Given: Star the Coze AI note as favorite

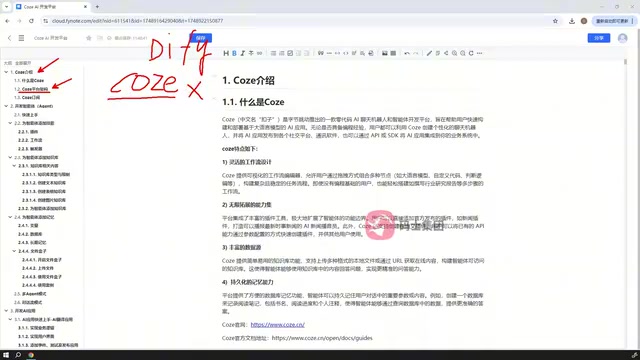Looking at the screenshot, I should pos(89,38).
